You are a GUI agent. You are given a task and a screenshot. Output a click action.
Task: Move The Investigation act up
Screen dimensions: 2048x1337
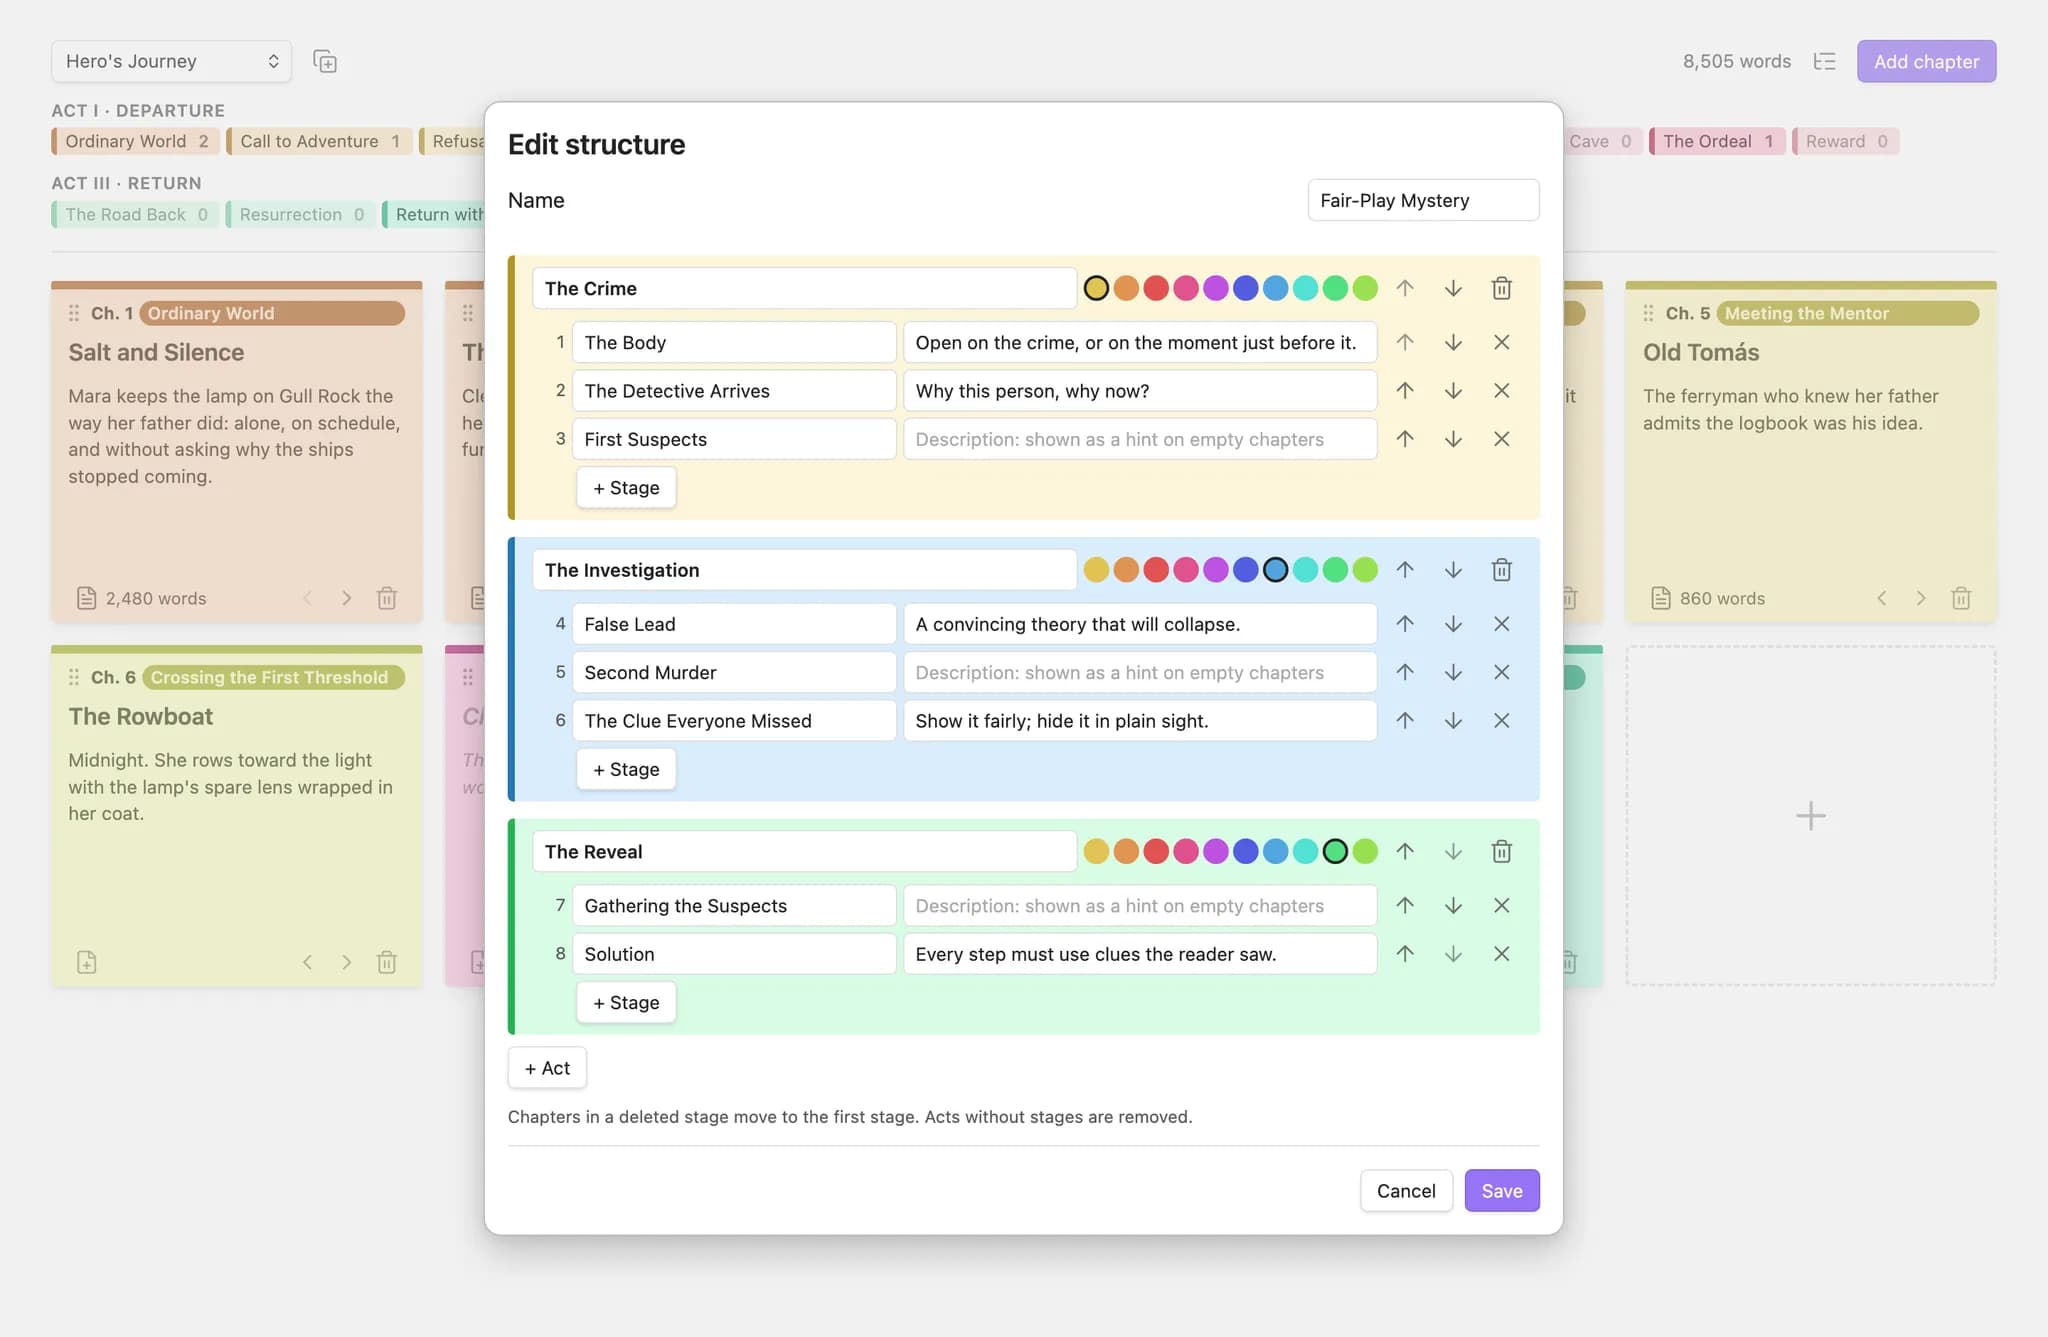1405,570
